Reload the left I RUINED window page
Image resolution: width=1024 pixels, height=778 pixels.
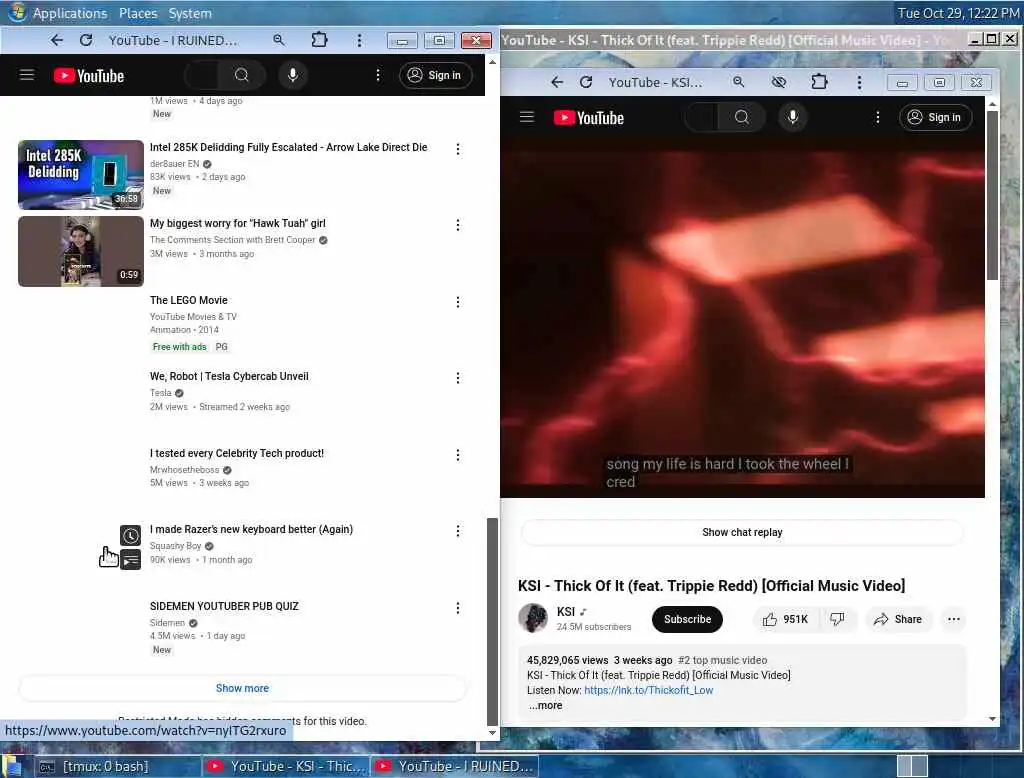click(86, 41)
